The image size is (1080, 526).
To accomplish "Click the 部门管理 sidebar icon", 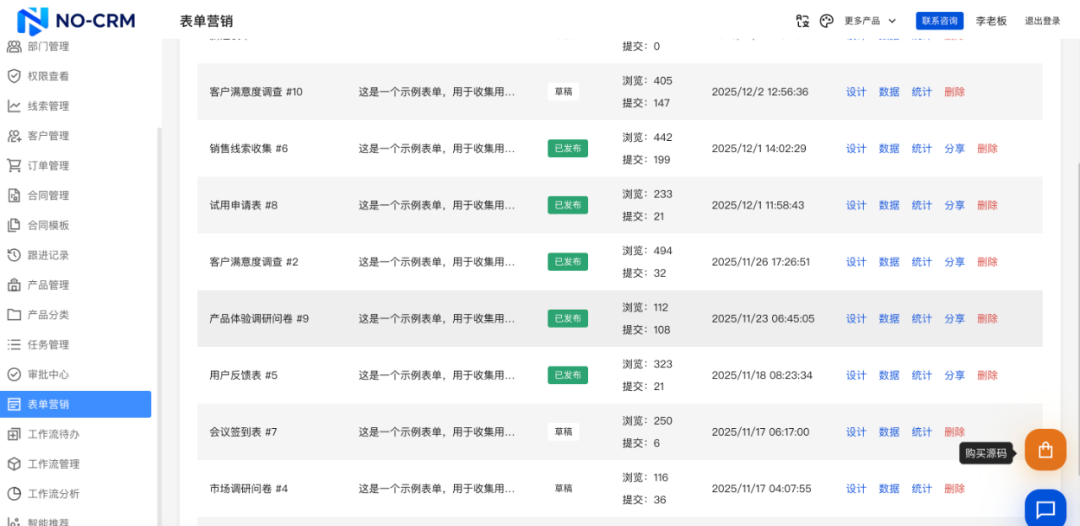I will 14,47.
